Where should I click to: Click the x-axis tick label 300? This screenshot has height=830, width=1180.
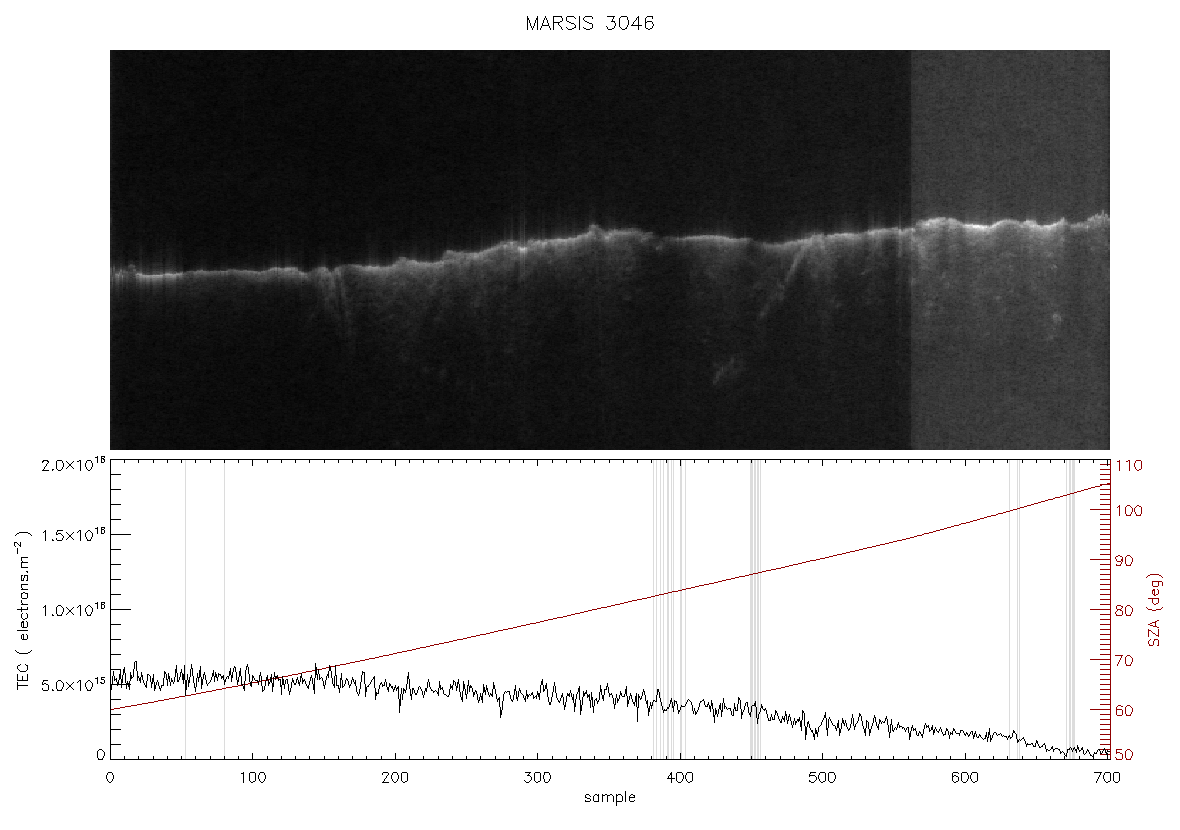pyautogui.click(x=537, y=777)
